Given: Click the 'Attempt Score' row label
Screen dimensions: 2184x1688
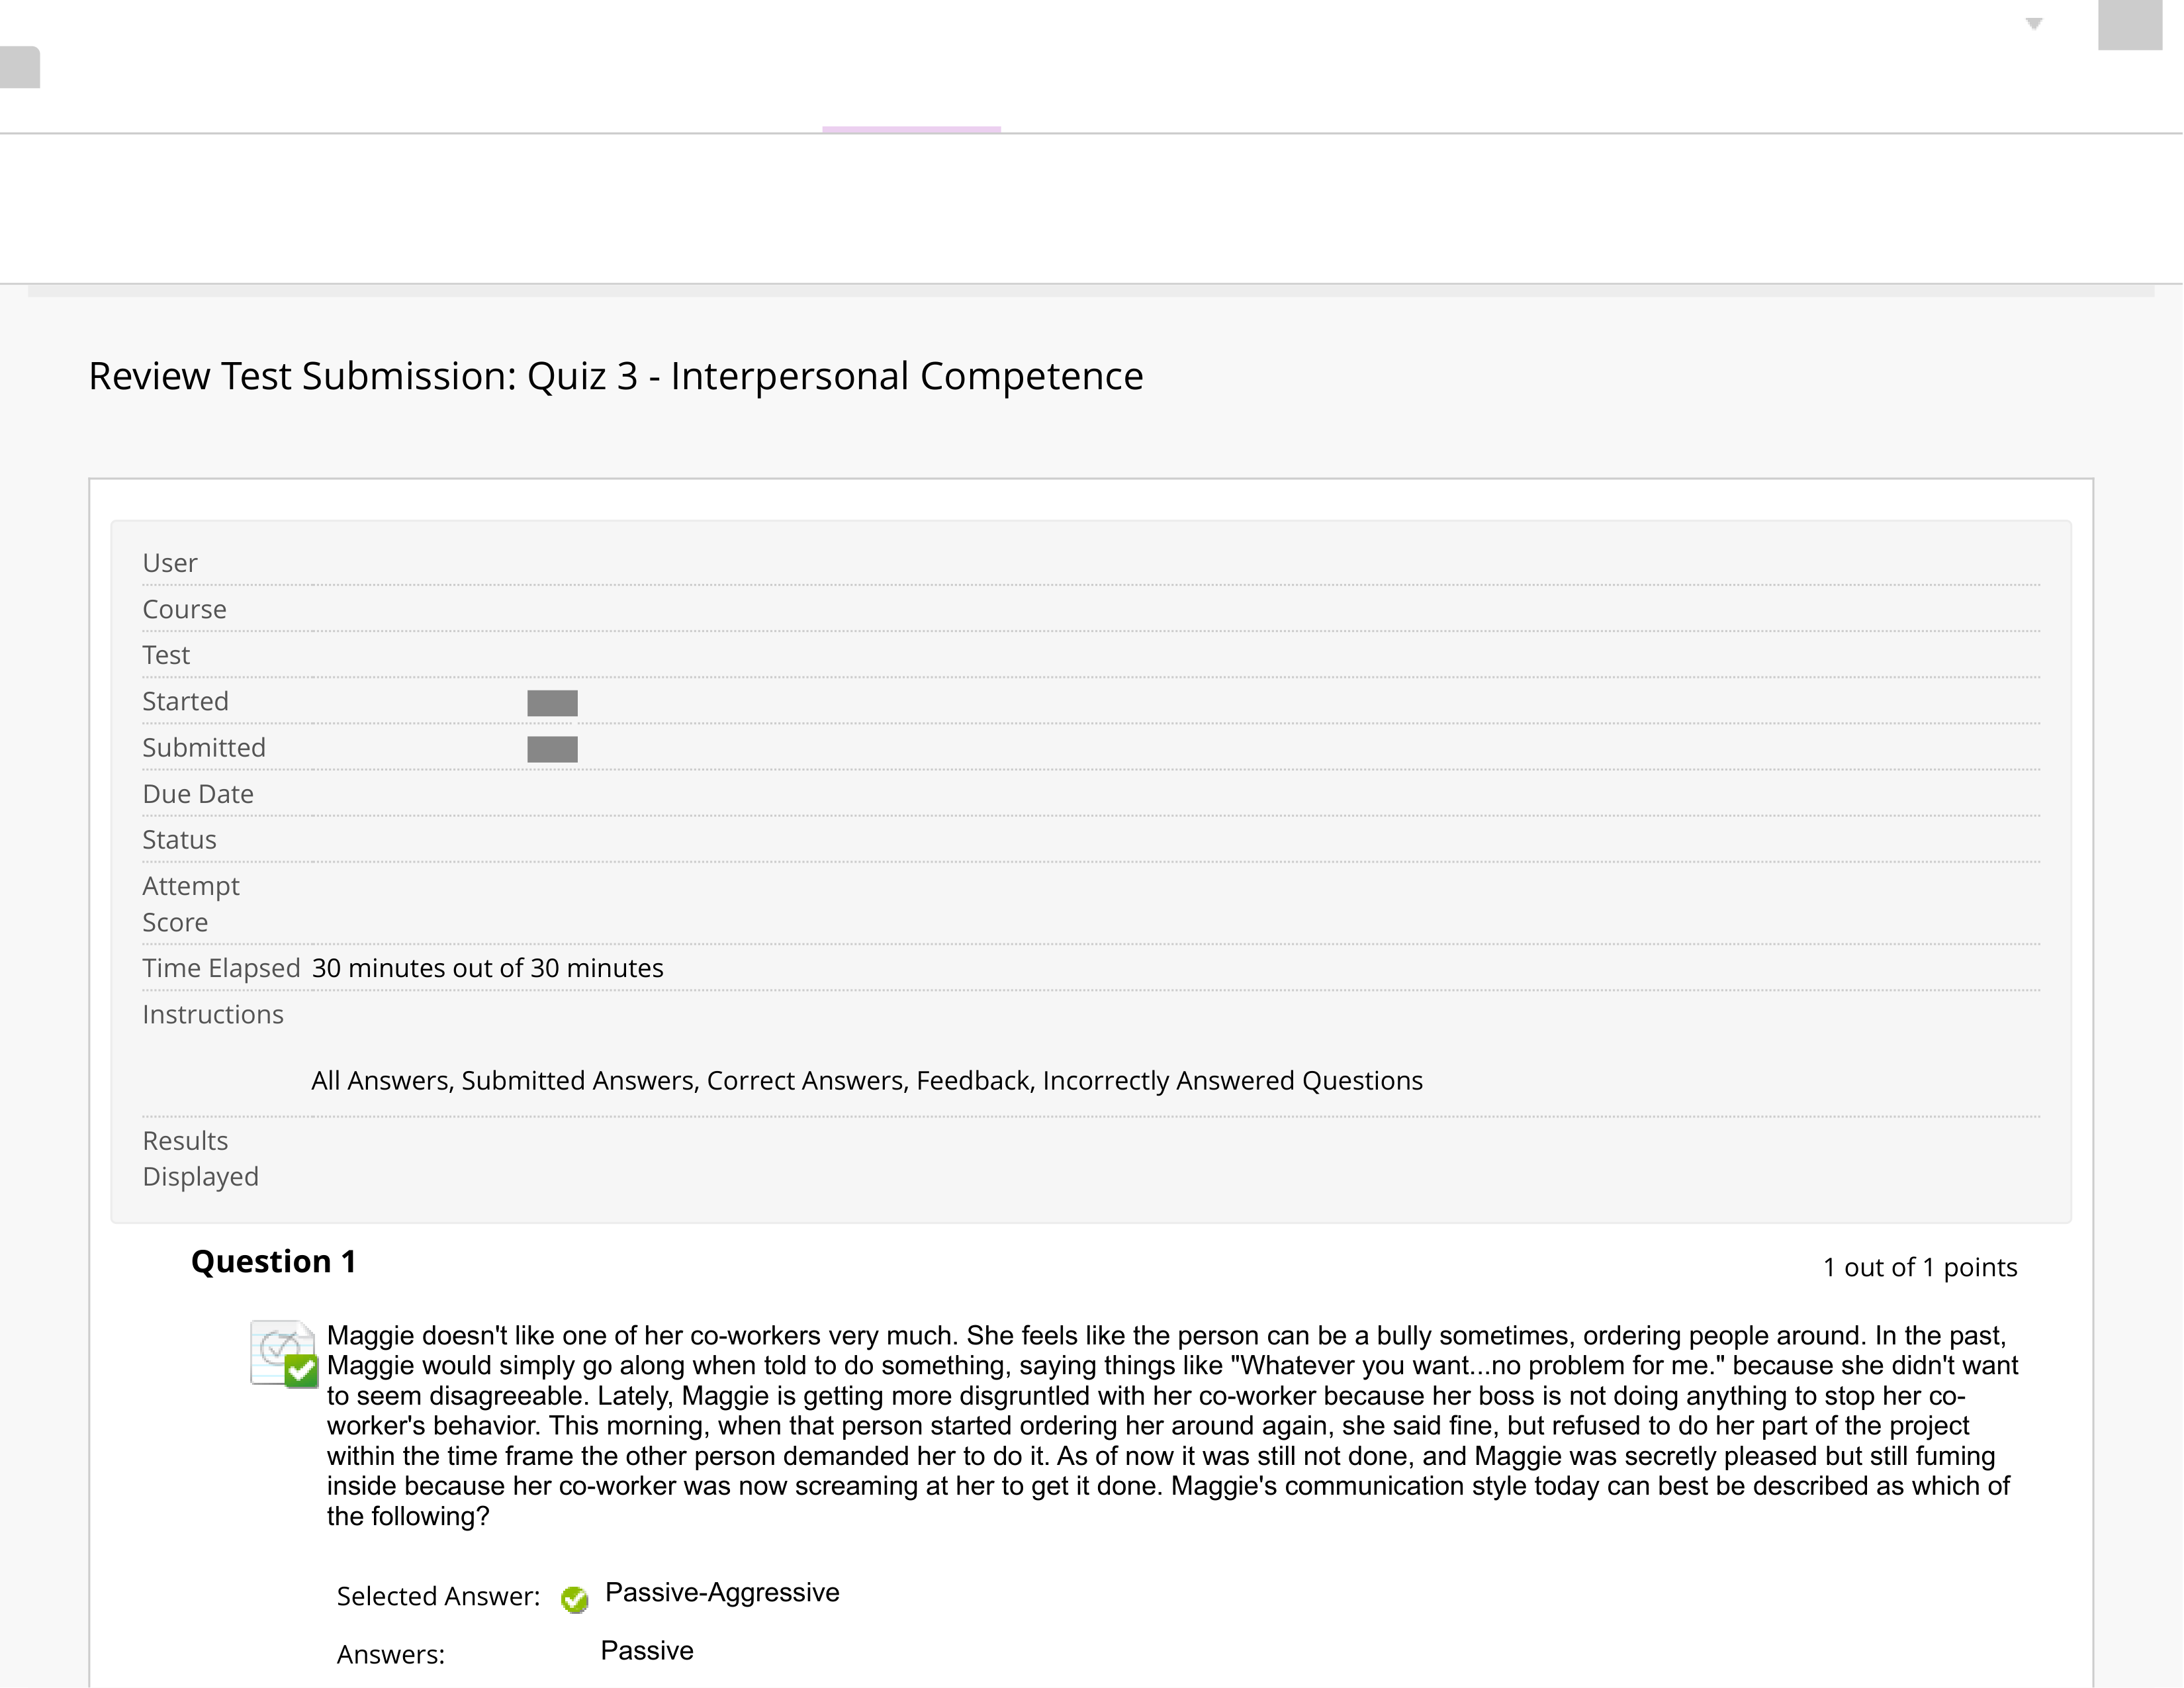Looking at the screenshot, I should pyautogui.click(x=191, y=904).
